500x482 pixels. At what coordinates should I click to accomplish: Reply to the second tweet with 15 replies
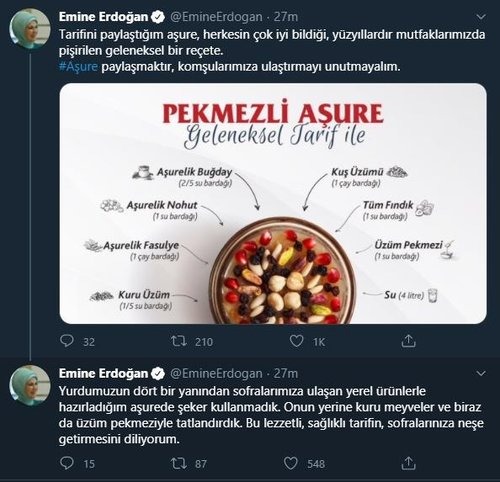67,463
